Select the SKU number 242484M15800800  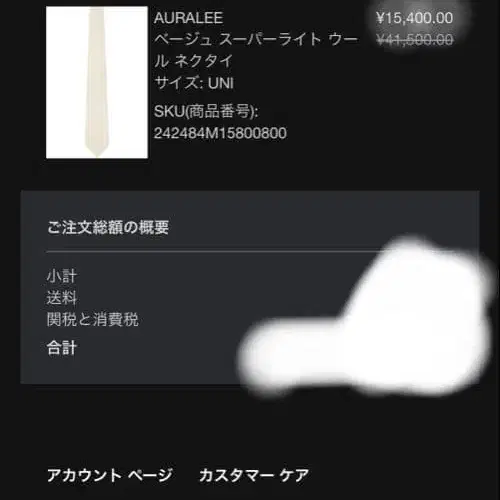220,133
